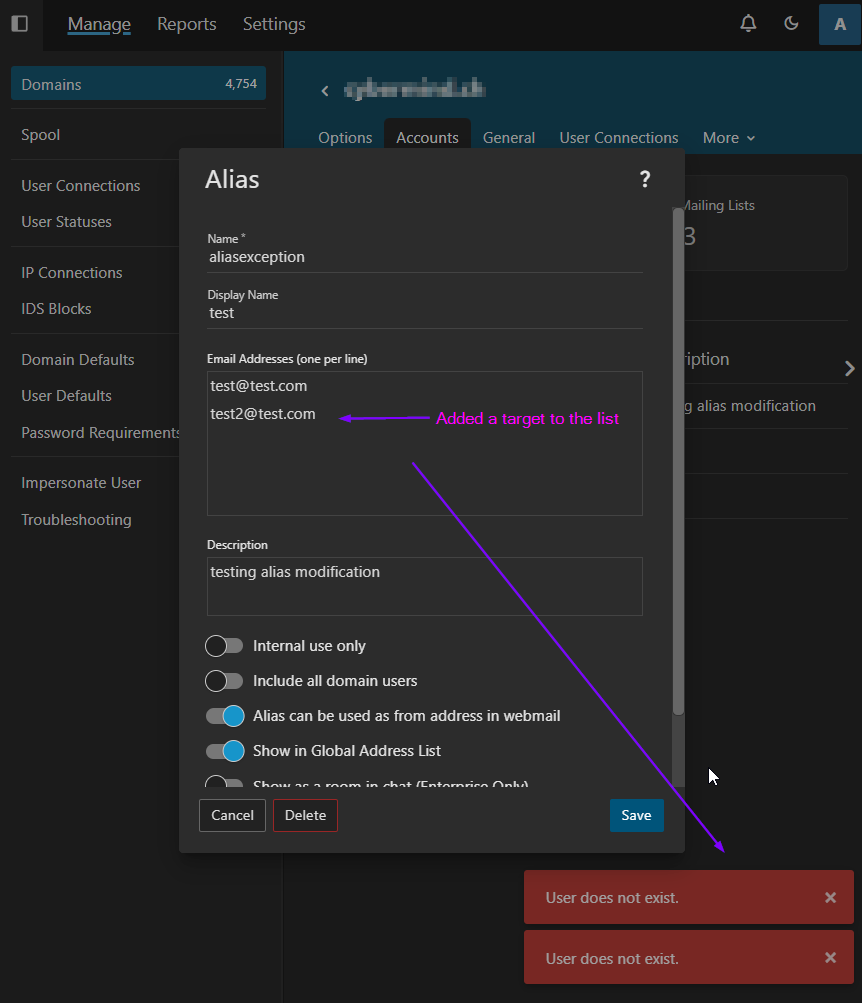Open the Reports menu
862x1003 pixels.
(x=186, y=24)
